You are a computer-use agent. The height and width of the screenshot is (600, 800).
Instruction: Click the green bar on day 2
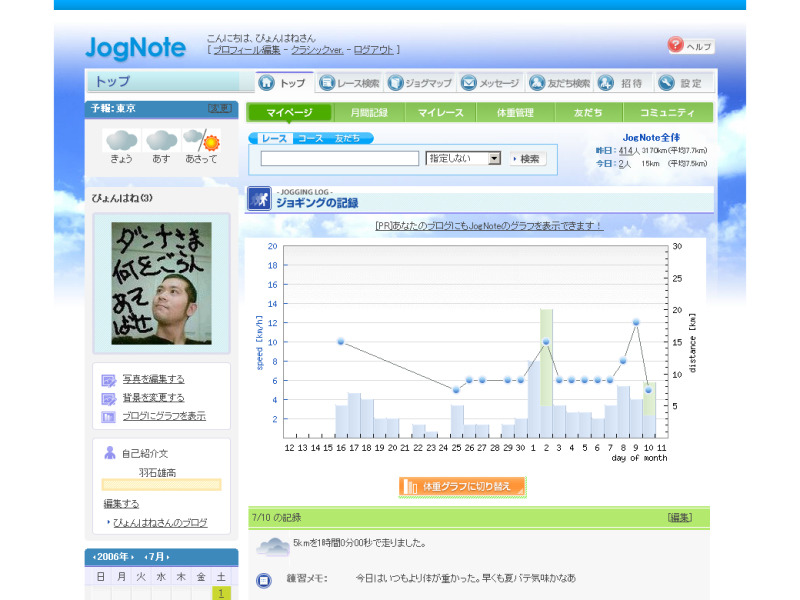coord(546,358)
